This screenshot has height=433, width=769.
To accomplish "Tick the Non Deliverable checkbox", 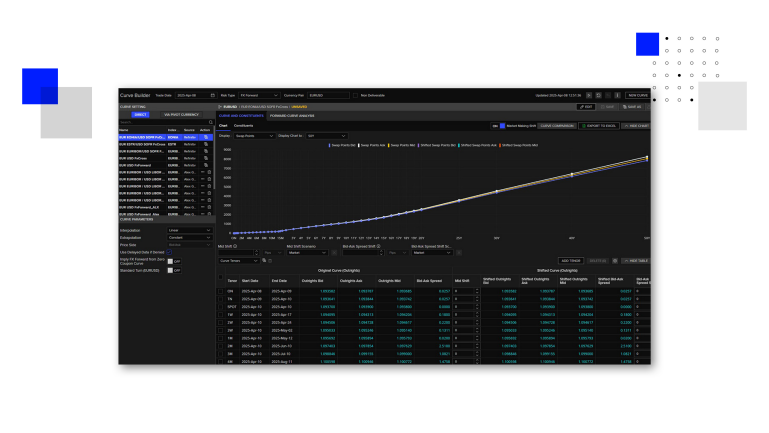I will click(x=355, y=95).
